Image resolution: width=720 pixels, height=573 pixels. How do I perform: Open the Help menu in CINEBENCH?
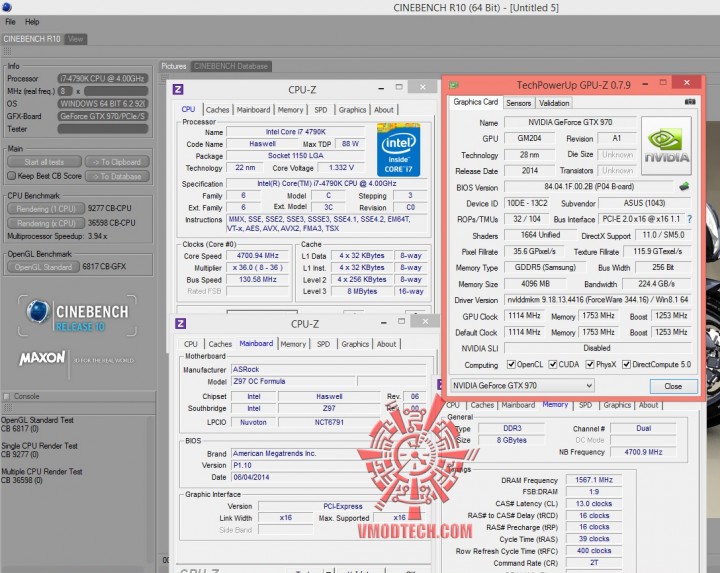pos(32,22)
